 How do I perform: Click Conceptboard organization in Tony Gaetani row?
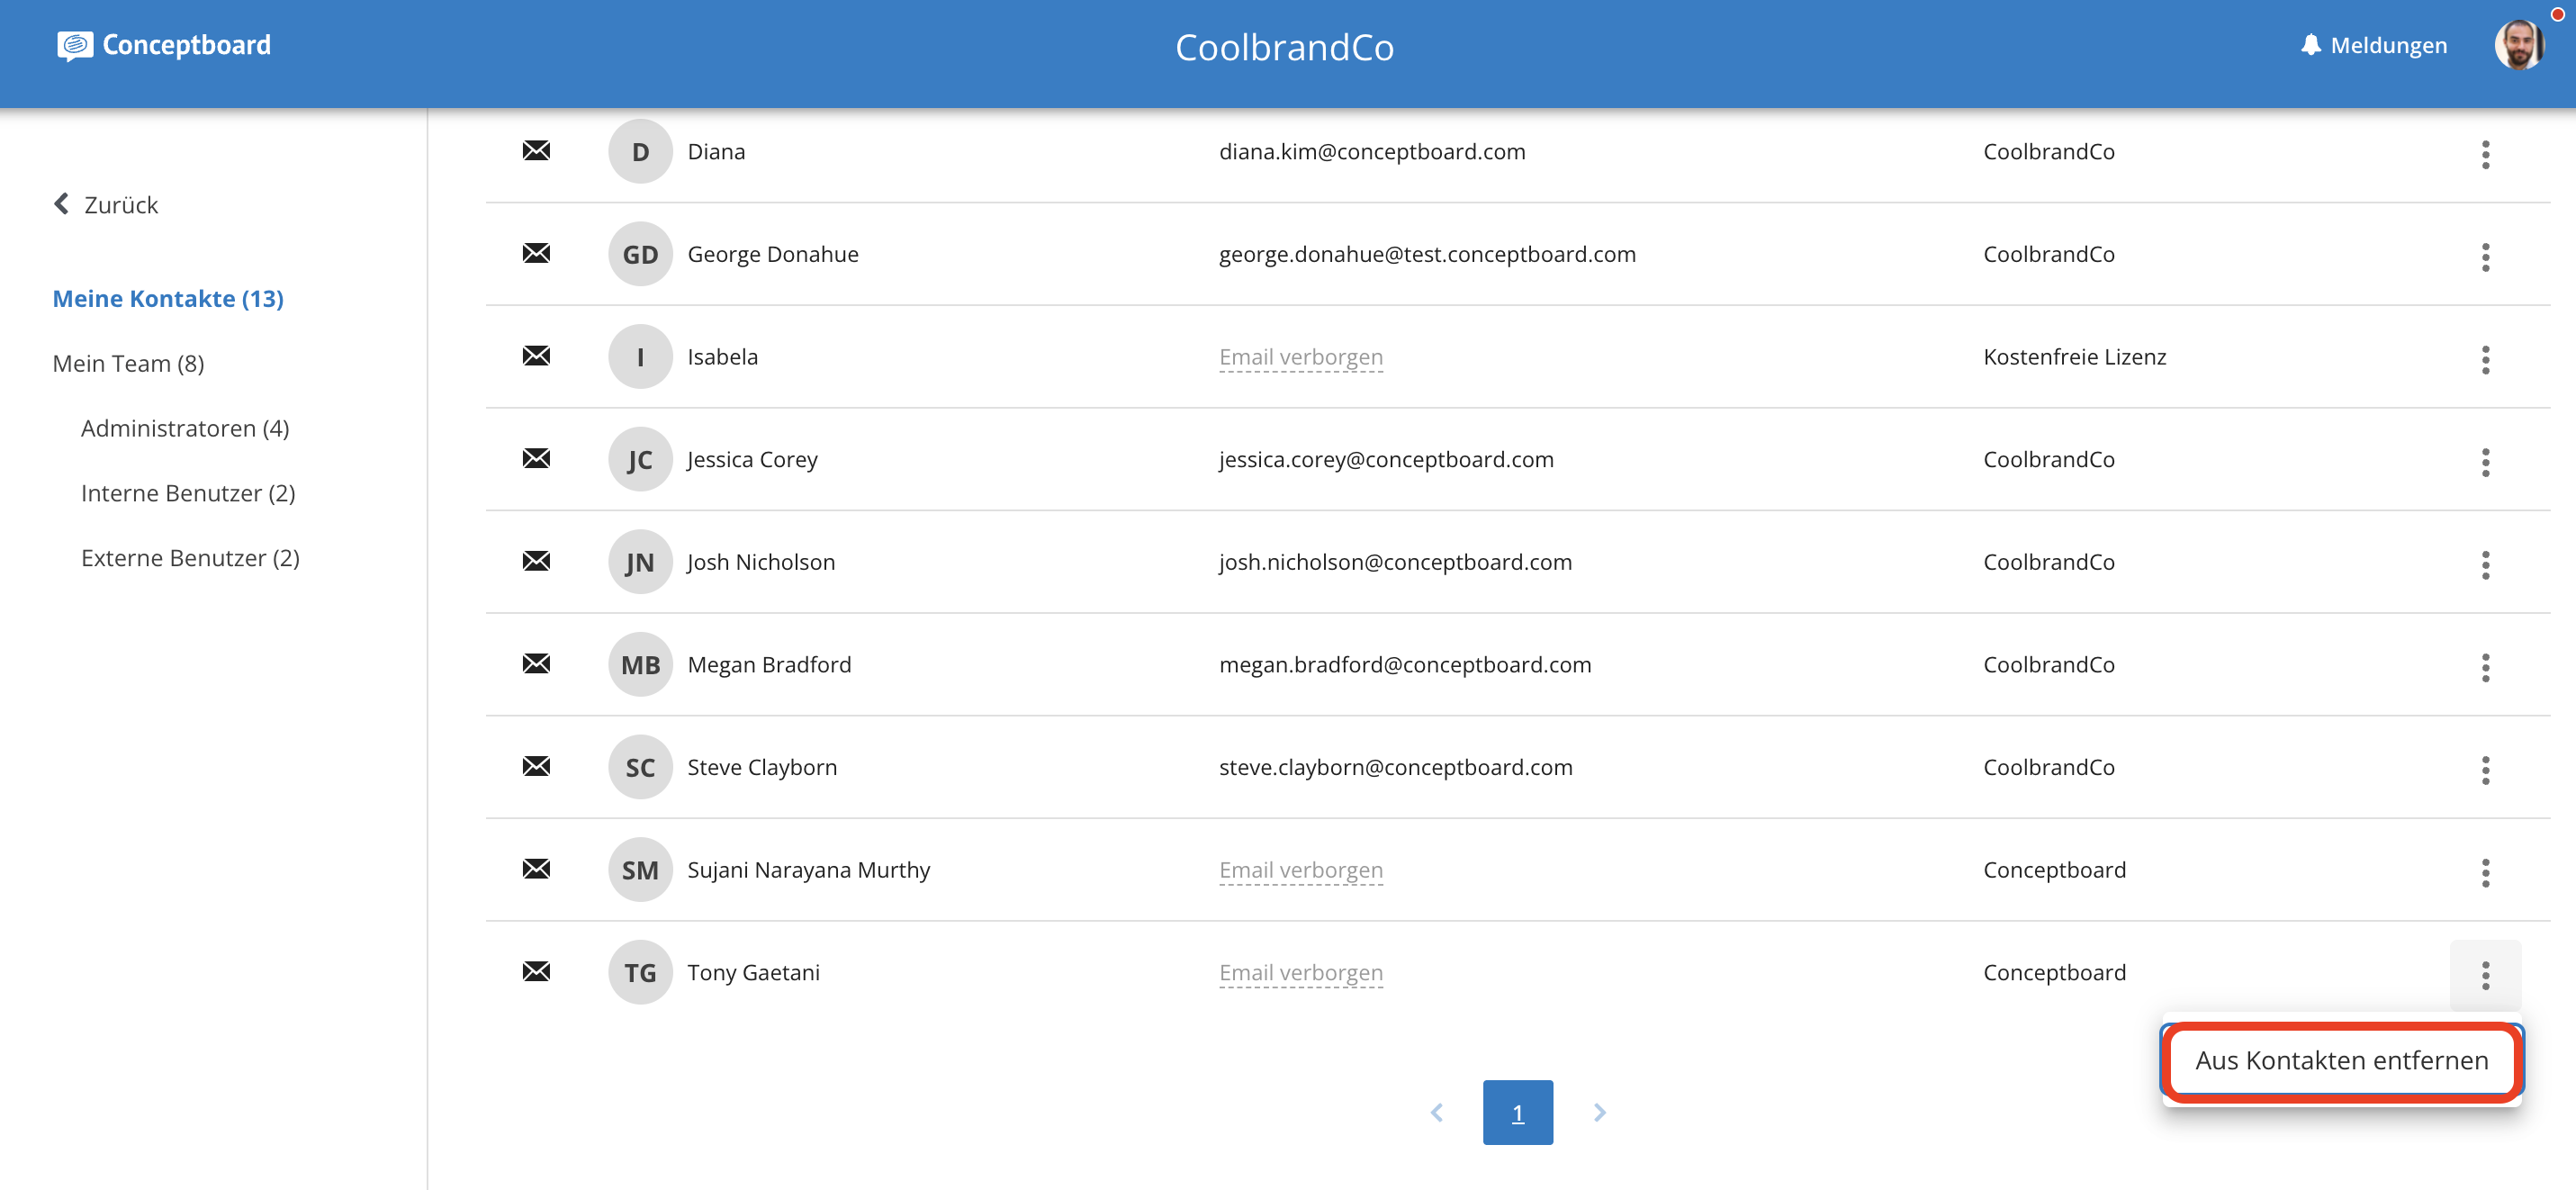pyautogui.click(x=2054, y=973)
